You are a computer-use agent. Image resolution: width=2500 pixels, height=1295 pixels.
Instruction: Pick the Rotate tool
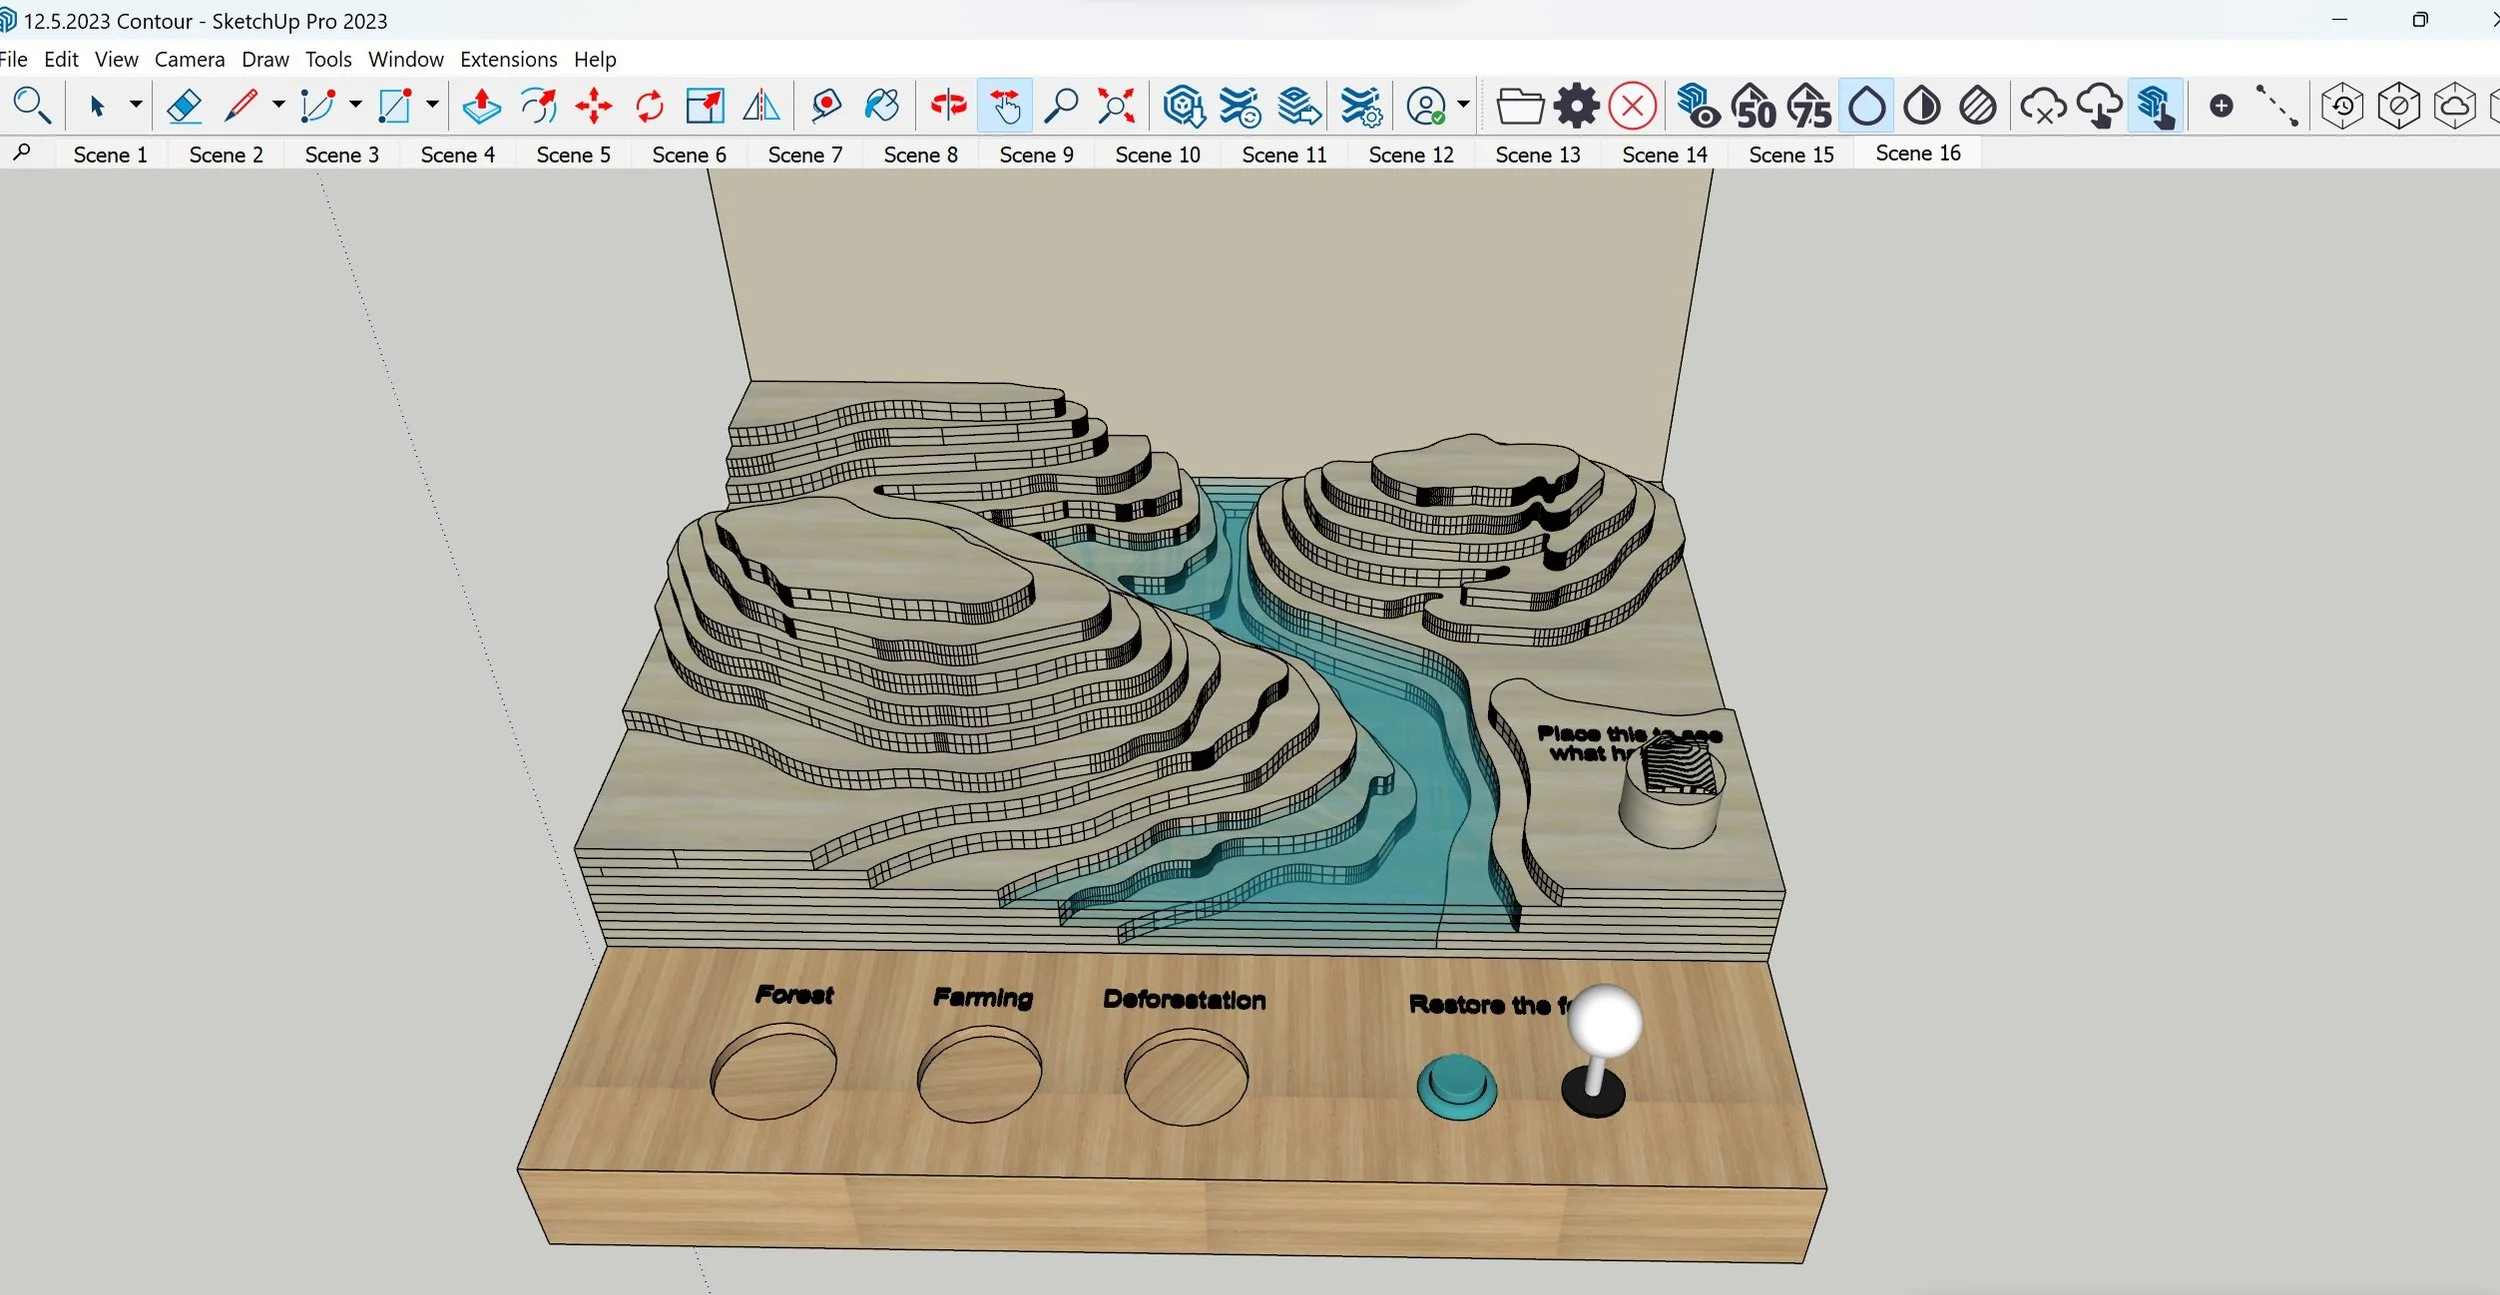tap(650, 106)
